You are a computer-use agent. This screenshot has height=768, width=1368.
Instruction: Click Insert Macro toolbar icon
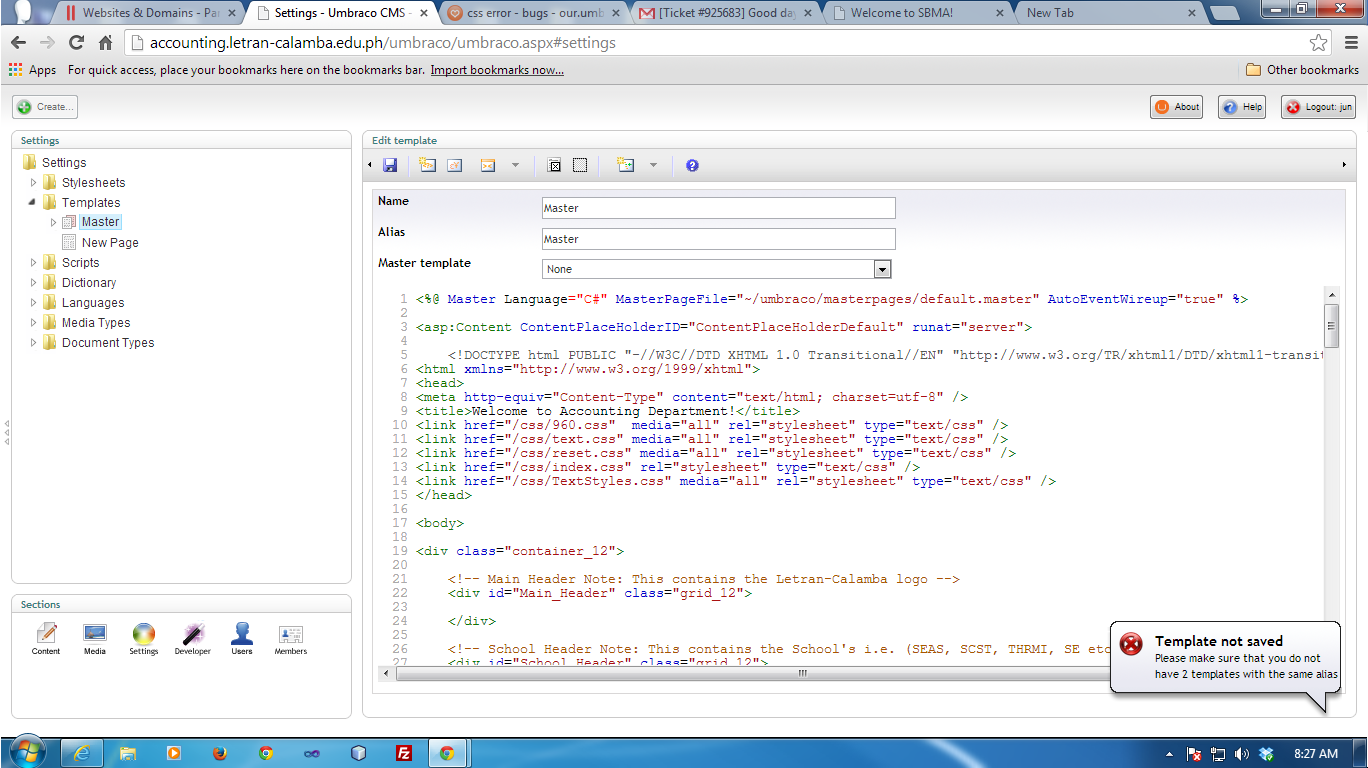488,165
